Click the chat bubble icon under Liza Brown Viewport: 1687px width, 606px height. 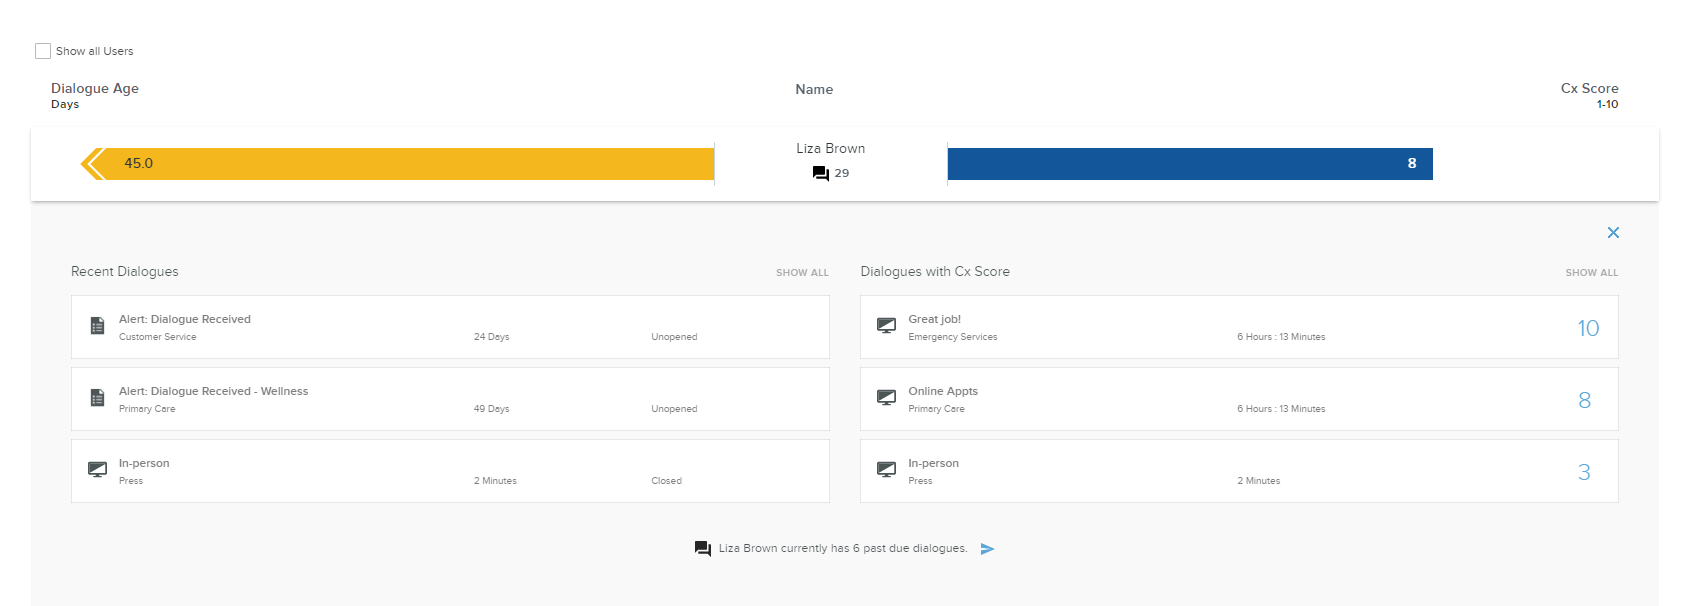pyautogui.click(x=820, y=173)
